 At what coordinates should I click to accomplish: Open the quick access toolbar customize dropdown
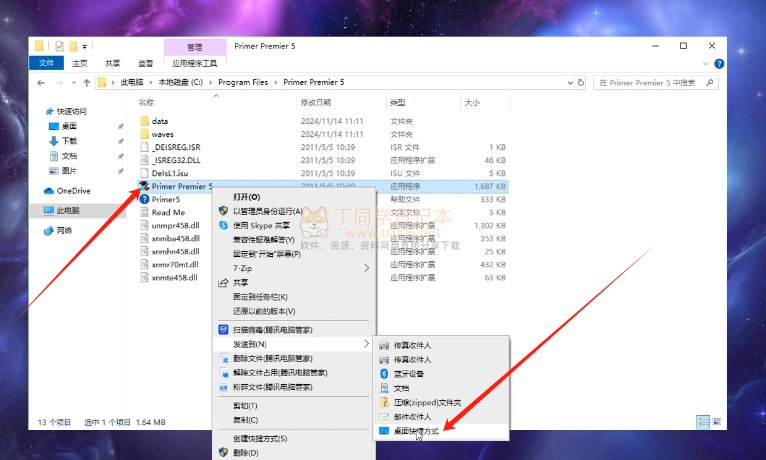click(85, 46)
